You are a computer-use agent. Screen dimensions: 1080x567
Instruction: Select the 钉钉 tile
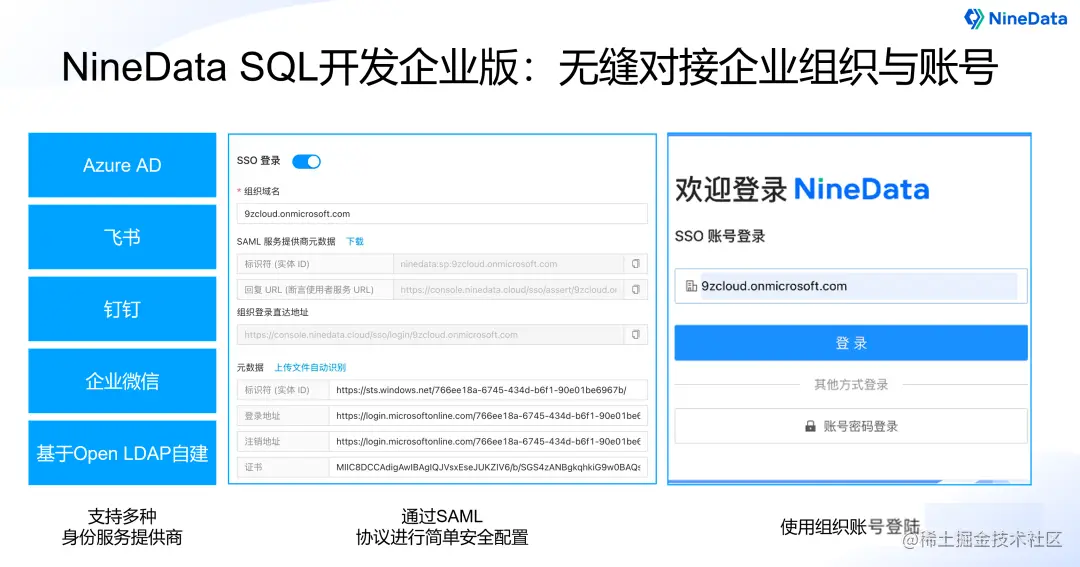(122, 309)
